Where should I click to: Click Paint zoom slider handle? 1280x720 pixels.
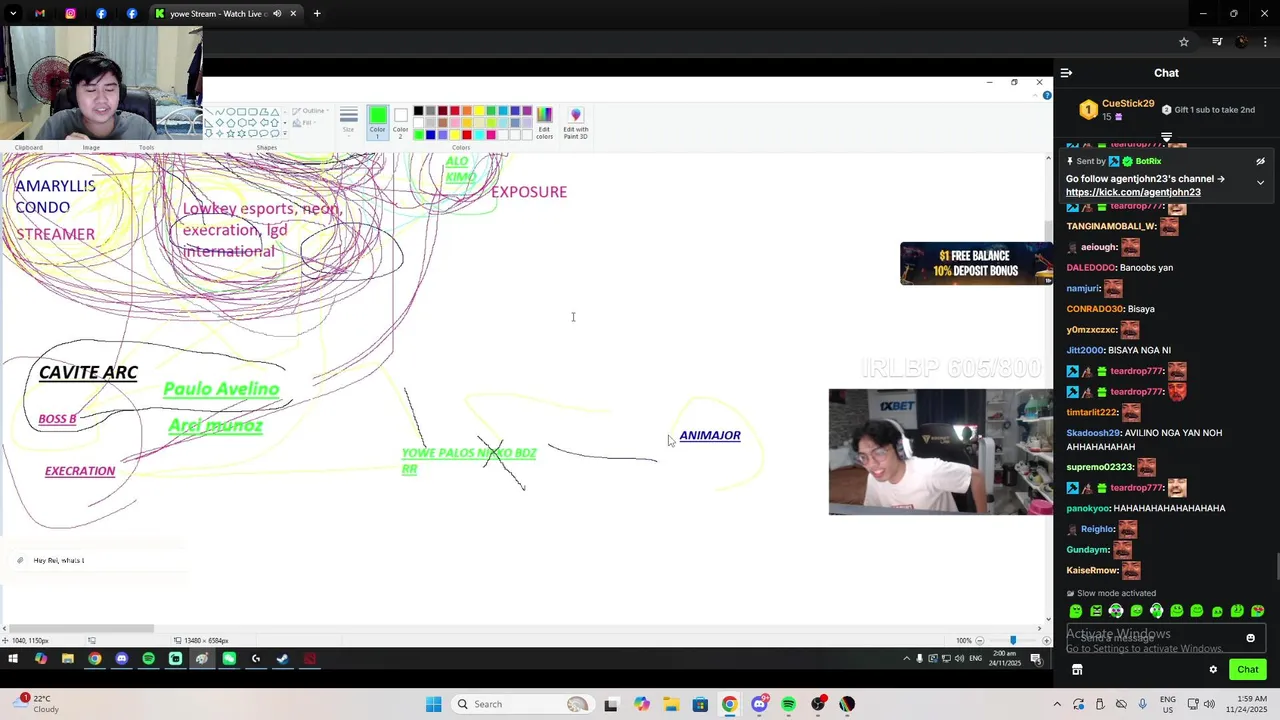tap(1013, 640)
